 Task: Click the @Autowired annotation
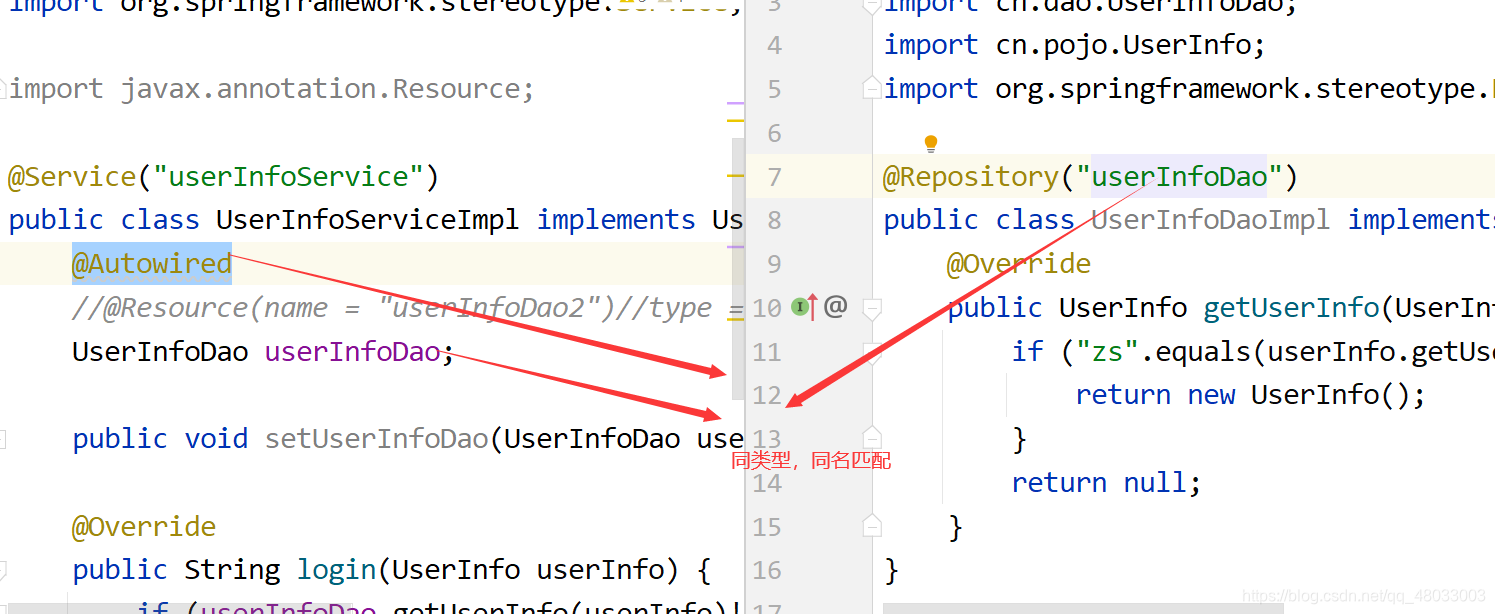click(x=151, y=264)
